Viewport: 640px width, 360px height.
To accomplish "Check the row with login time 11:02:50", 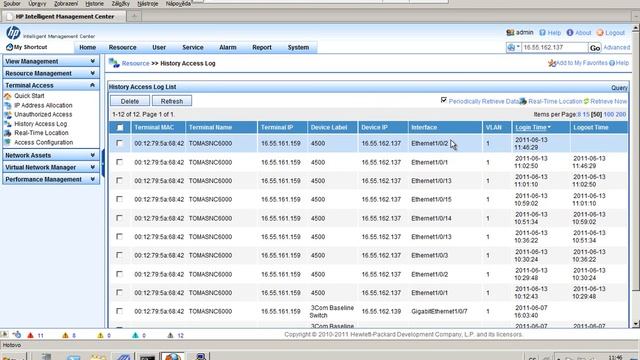I will pyautogui.click(x=119, y=162).
